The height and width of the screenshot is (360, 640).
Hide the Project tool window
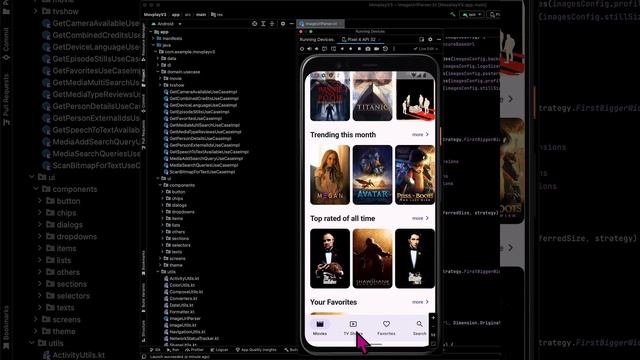[x=291, y=24]
